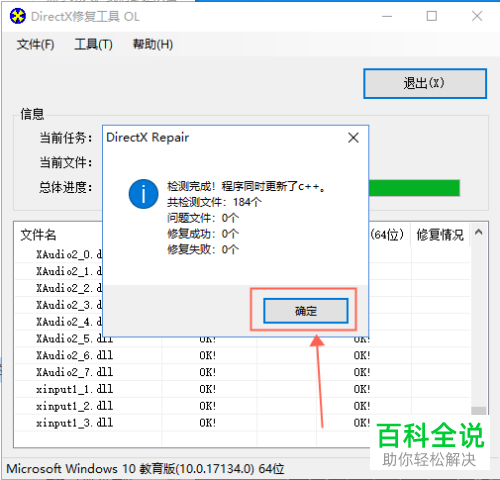Viewport: 500px width, 480px height.
Task: Select the xinput1_3.dll row
Action: point(242,423)
